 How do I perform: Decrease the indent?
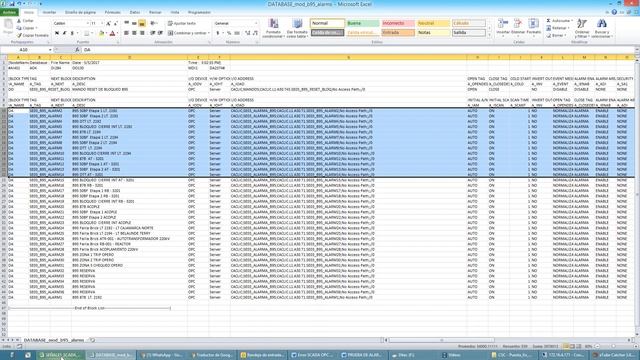coord(152,33)
